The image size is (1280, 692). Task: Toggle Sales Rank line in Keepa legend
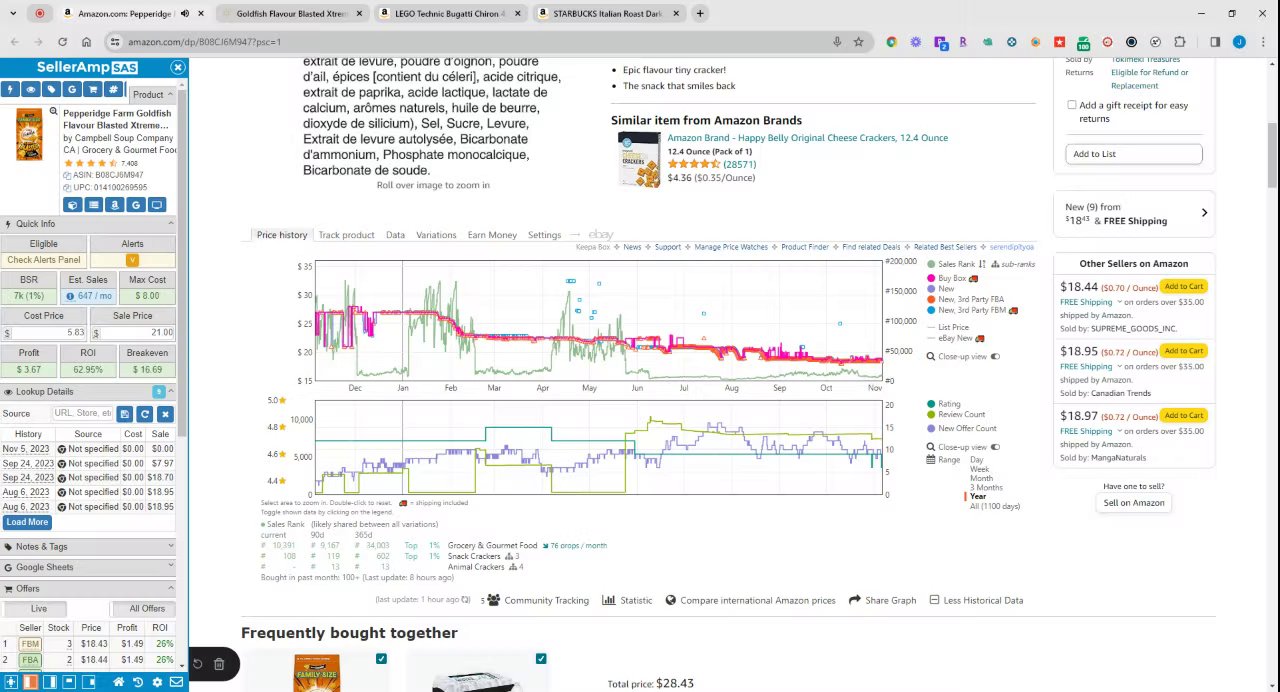950,264
